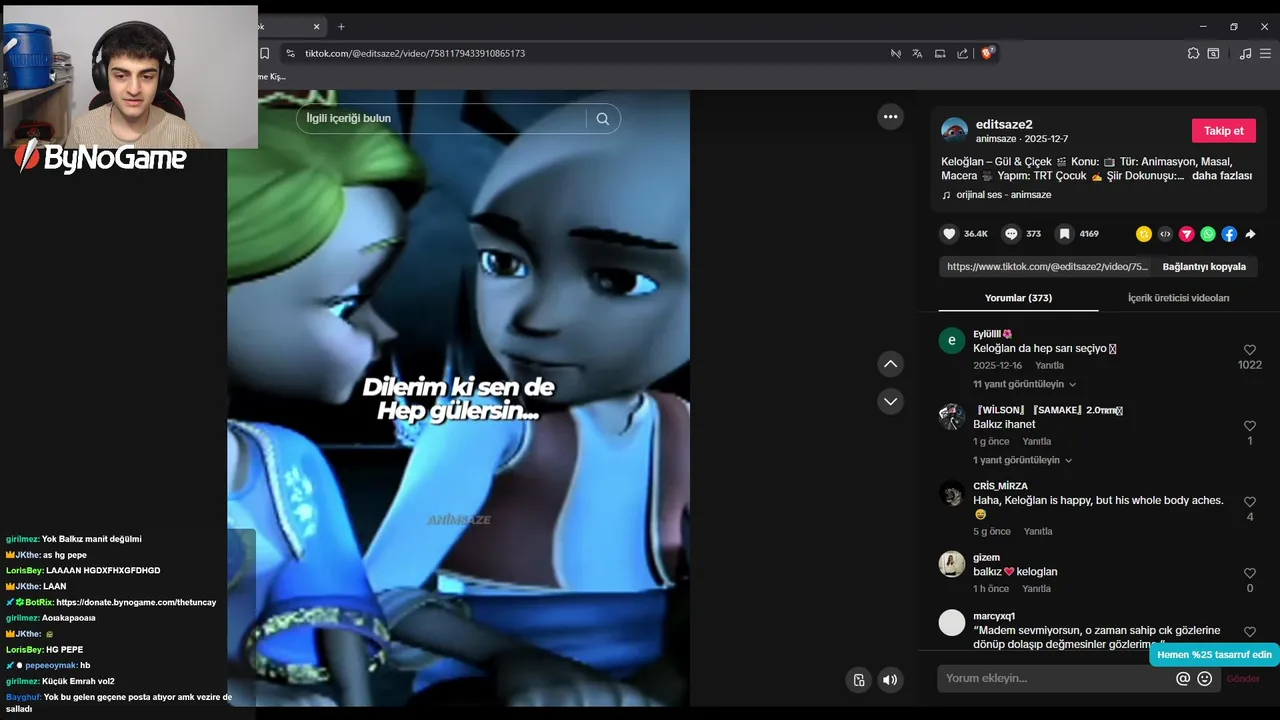
Task: Click the Takip et follow button
Action: [1223, 131]
